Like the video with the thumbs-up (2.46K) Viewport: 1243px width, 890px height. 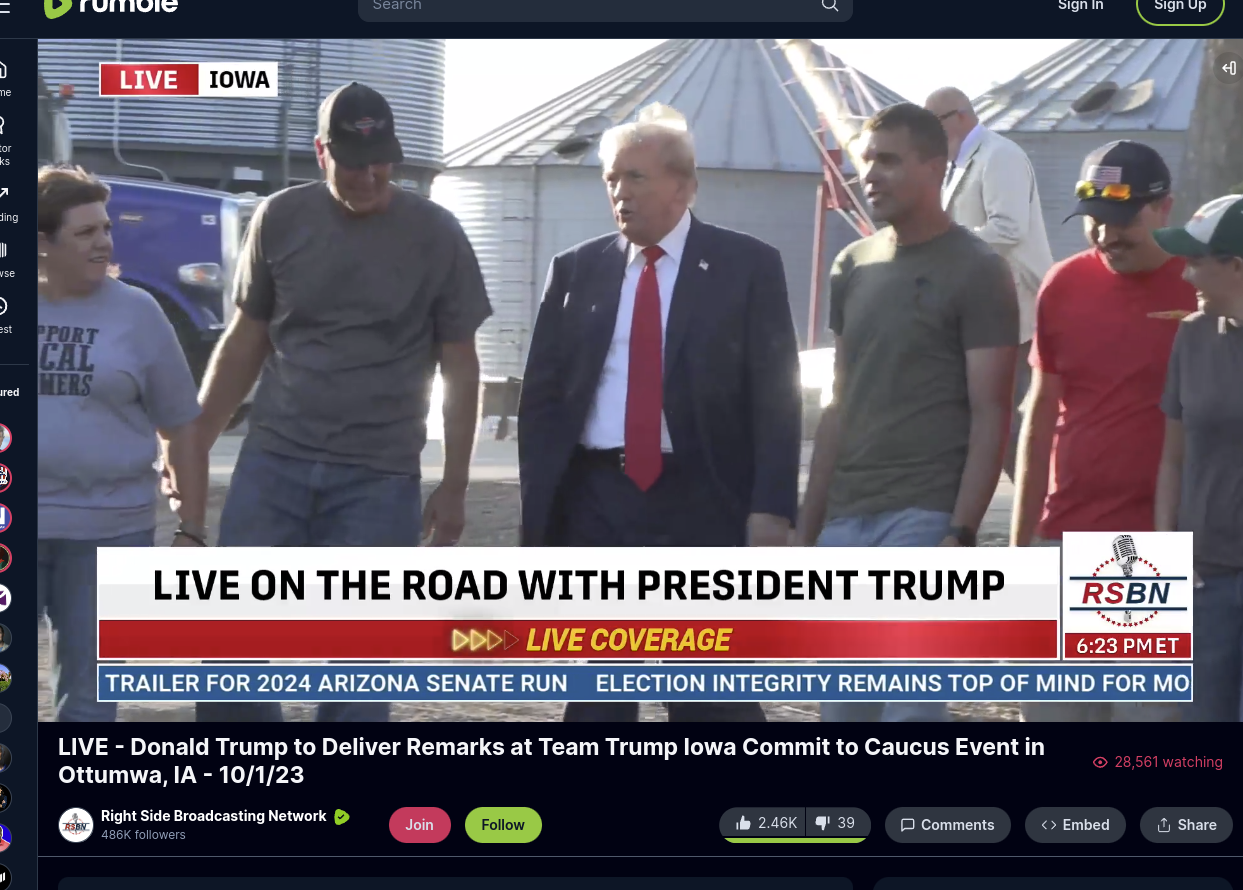click(x=765, y=824)
